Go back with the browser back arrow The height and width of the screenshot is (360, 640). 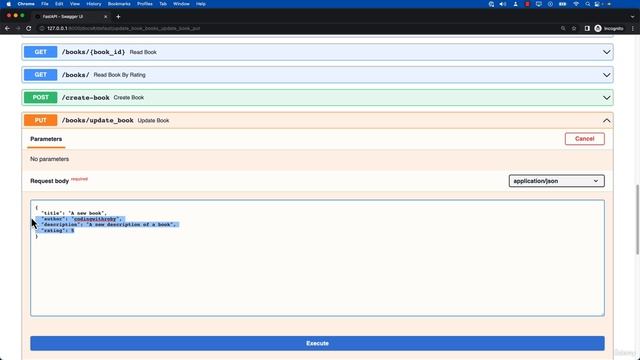pyautogui.click(x=7, y=29)
